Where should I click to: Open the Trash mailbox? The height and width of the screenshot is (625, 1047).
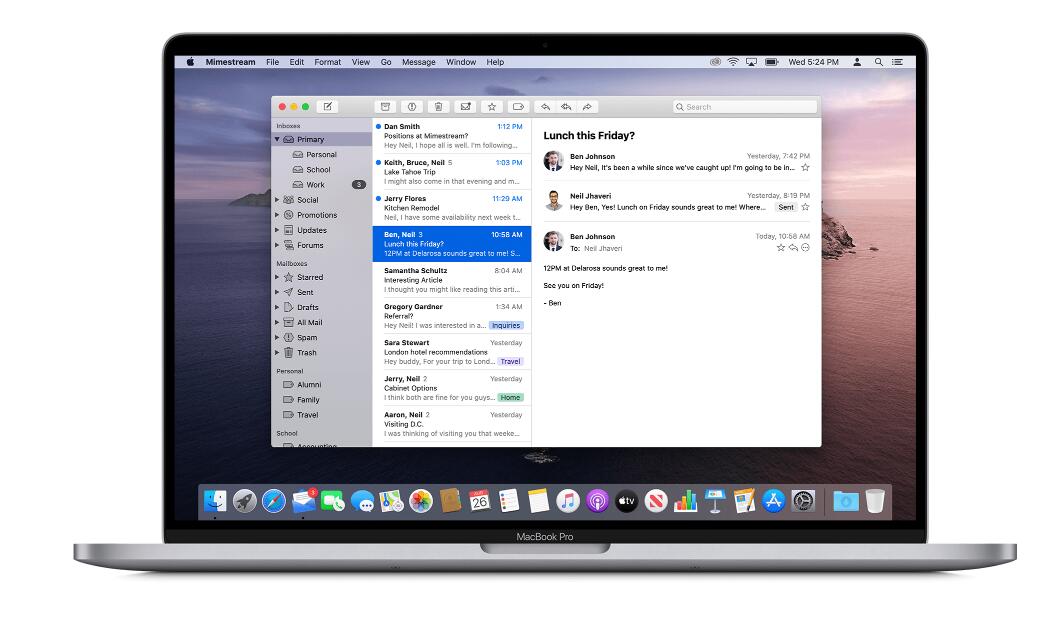322,353
